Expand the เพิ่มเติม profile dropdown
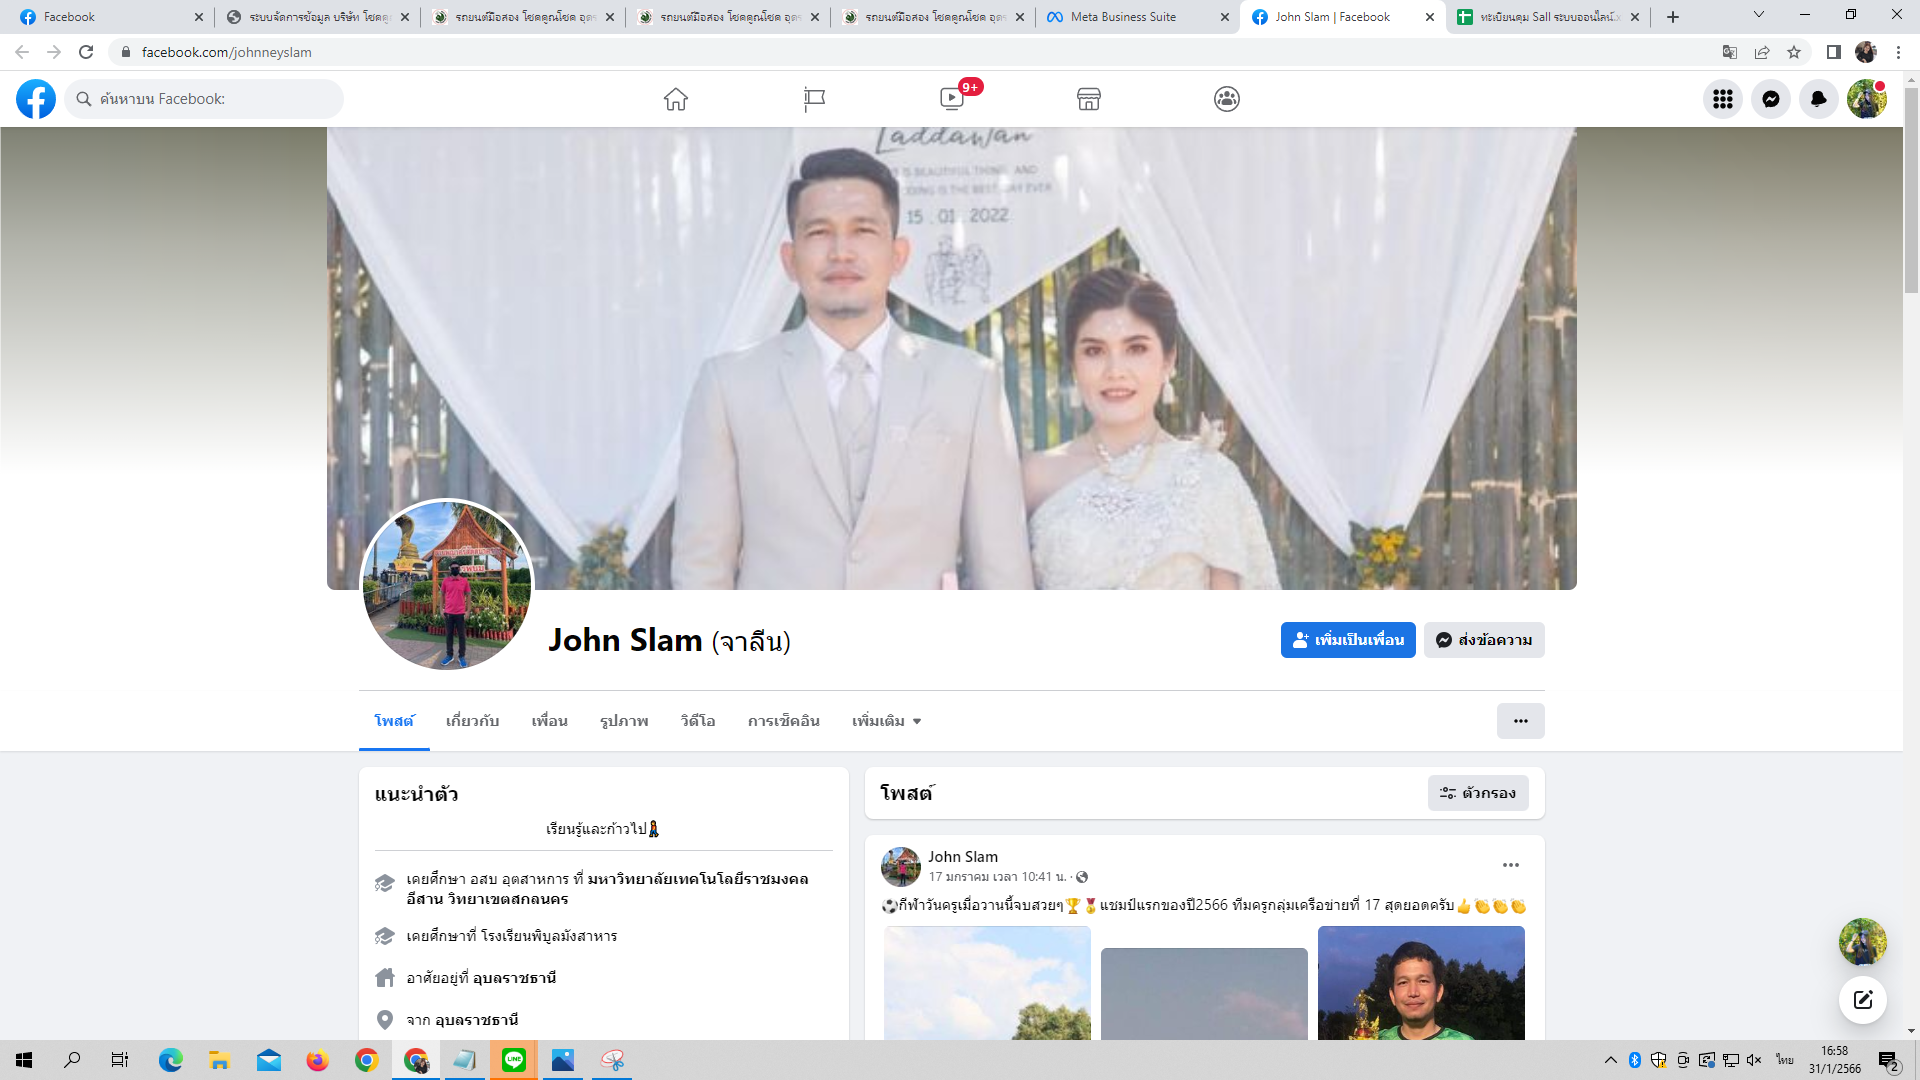 (x=886, y=721)
